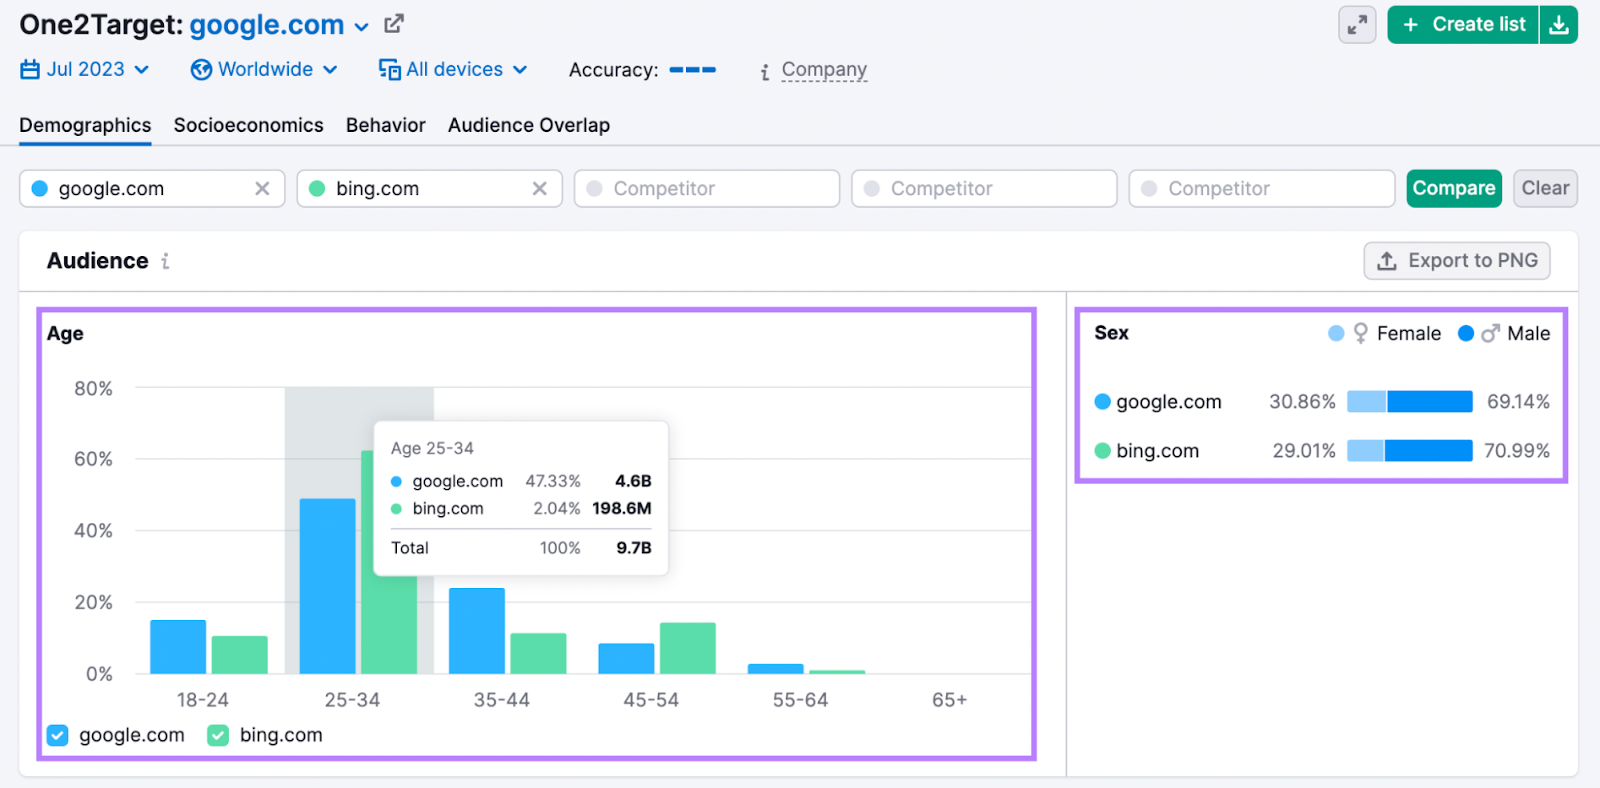Click the google.com domain input field
This screenshot has height=788, width=1600.
coord(152,188)
